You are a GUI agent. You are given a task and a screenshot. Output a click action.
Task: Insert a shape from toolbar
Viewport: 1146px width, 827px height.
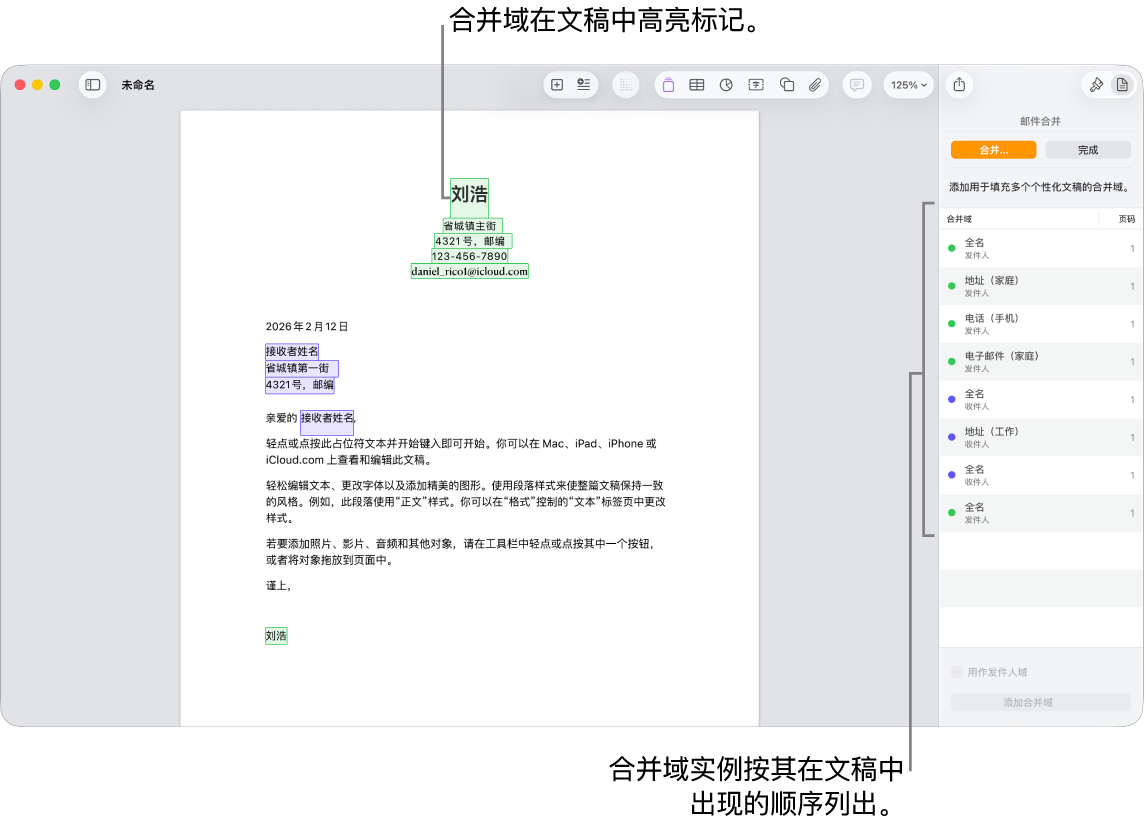pyautogui.click(x=787, y=85)
